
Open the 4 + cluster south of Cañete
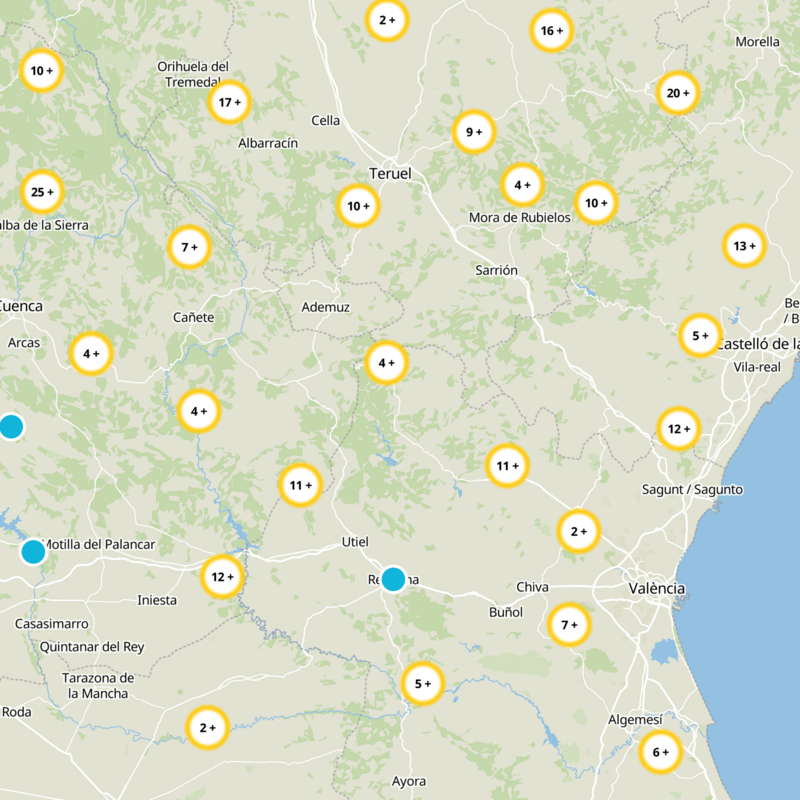(198, 411)
